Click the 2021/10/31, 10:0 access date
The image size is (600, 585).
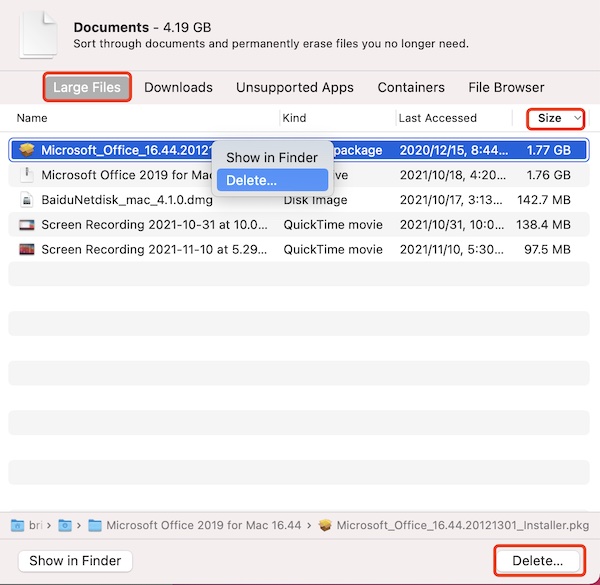pos(452,225)
